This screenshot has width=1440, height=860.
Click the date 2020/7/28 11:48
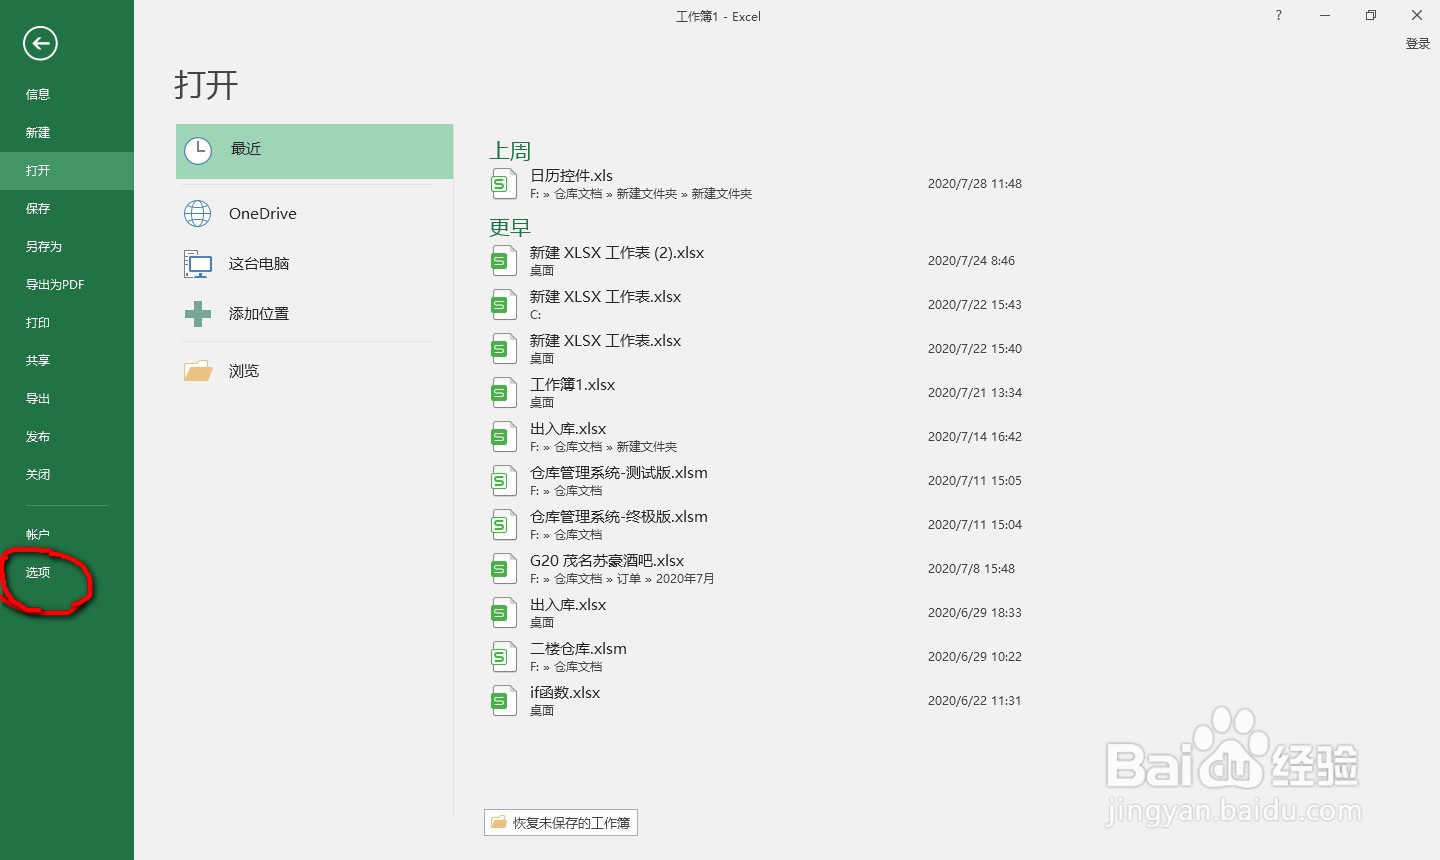(x=975, y=184)
